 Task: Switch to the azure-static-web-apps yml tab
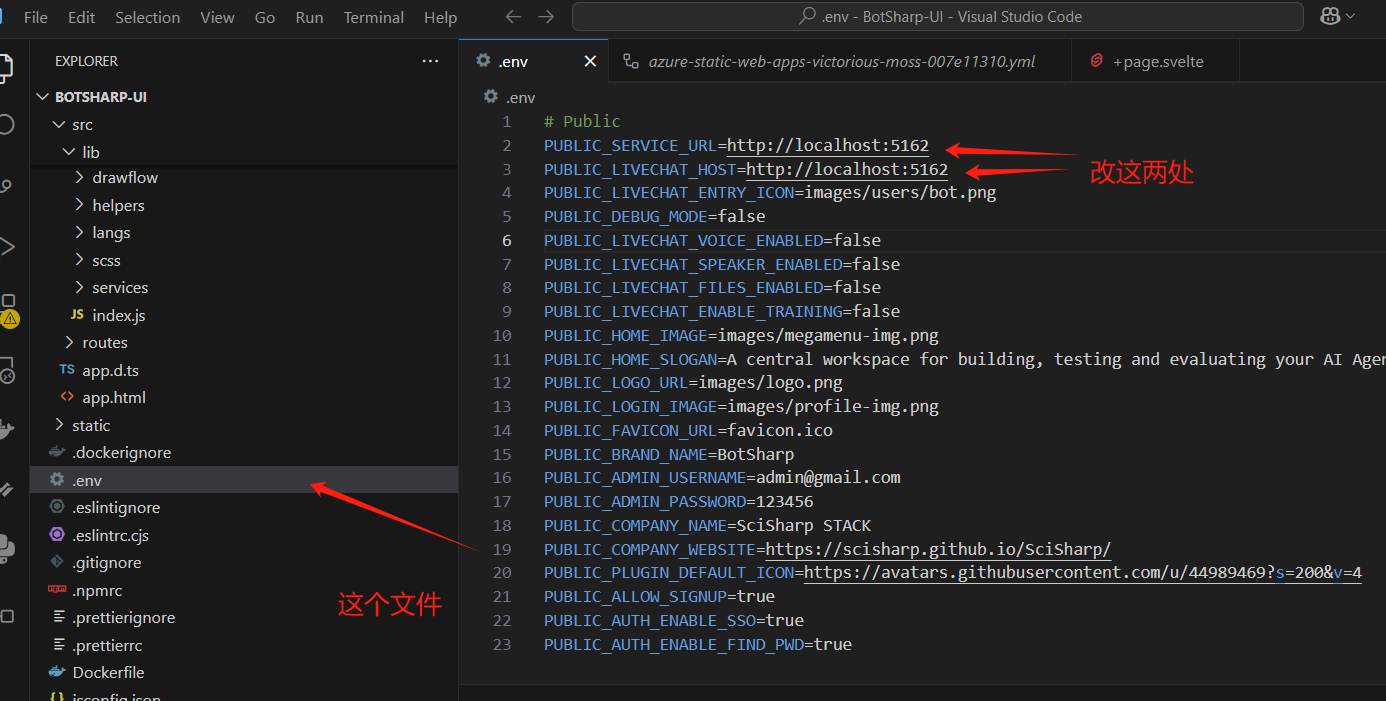(841, 62)
